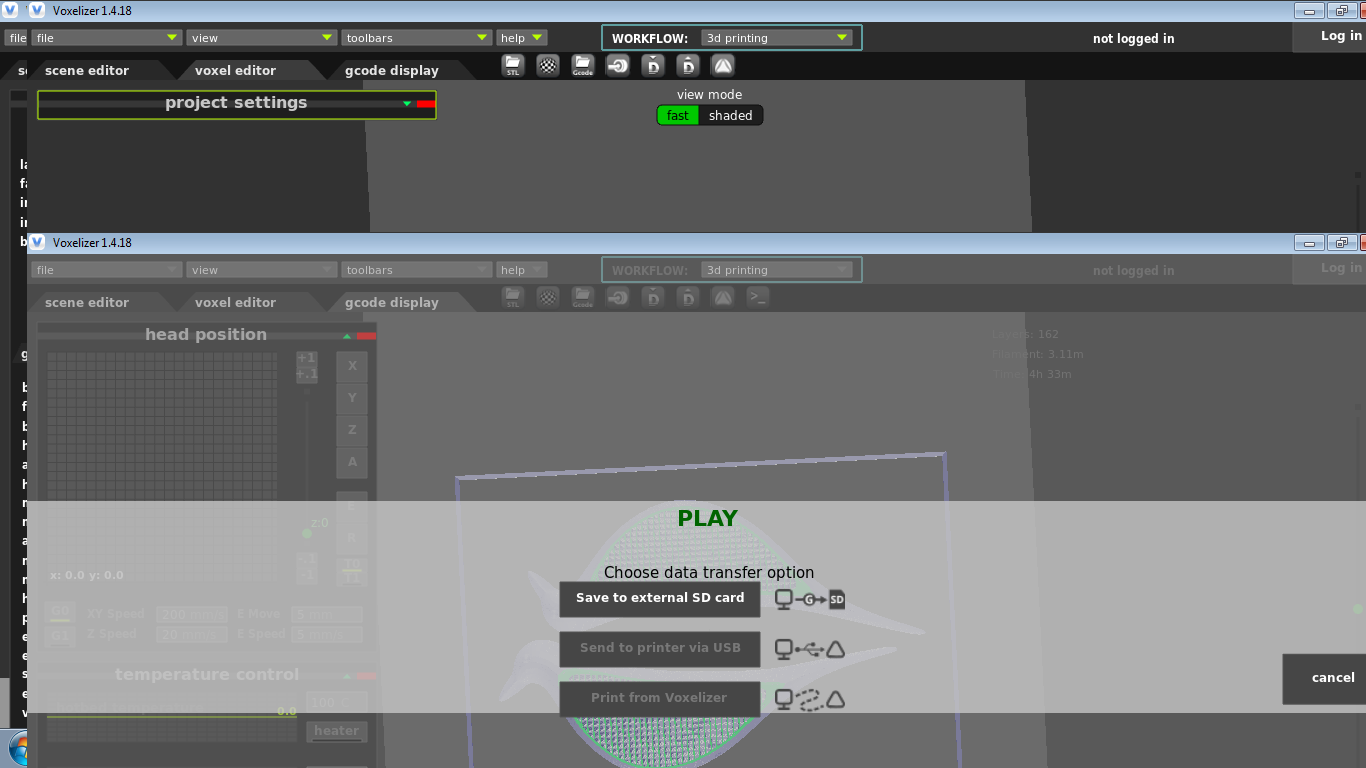Click D down-arrow icon in back window toolbar
Viewport: 1366px width, 768px height.
click(x=653, y=66)
